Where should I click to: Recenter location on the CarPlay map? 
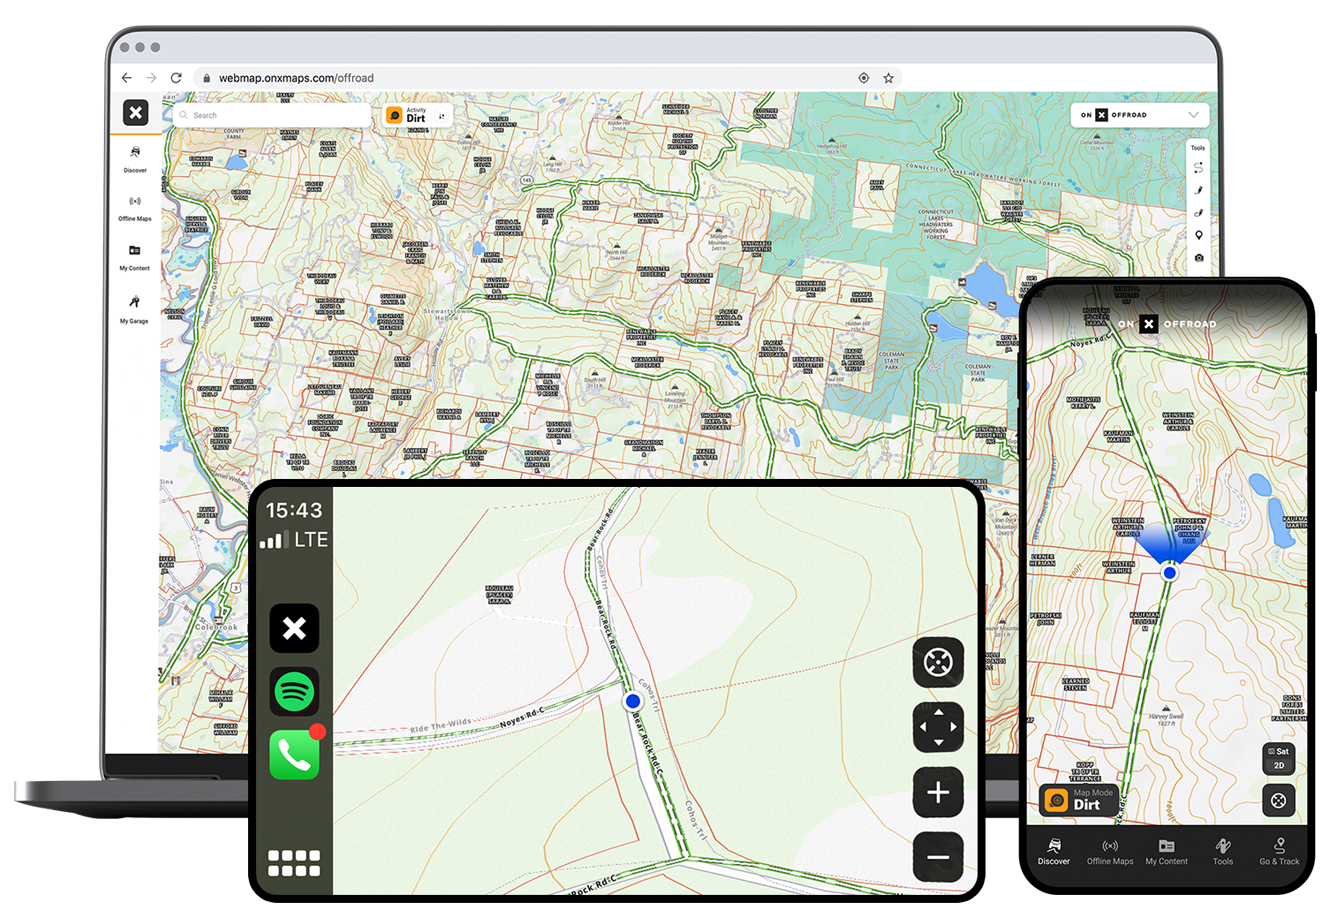point(937,662)
